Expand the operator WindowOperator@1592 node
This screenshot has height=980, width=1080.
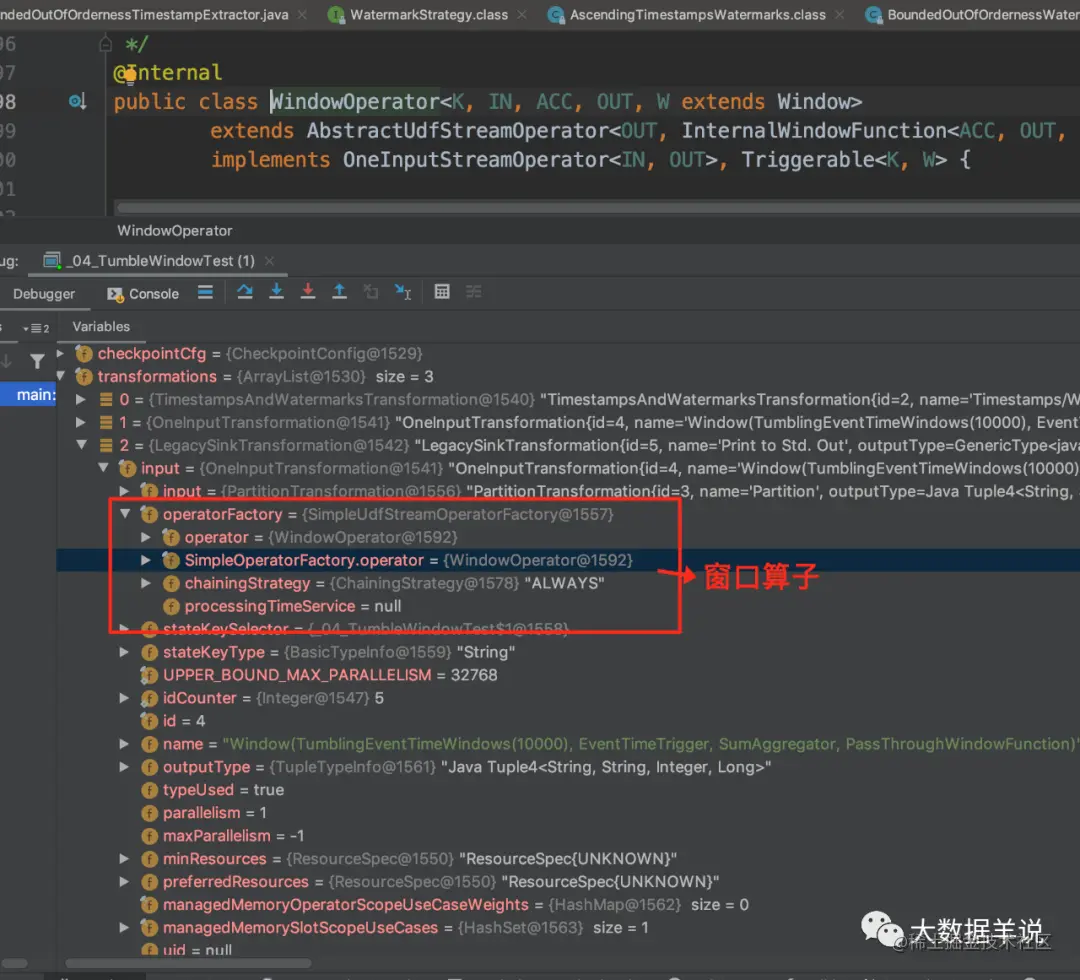146,537
